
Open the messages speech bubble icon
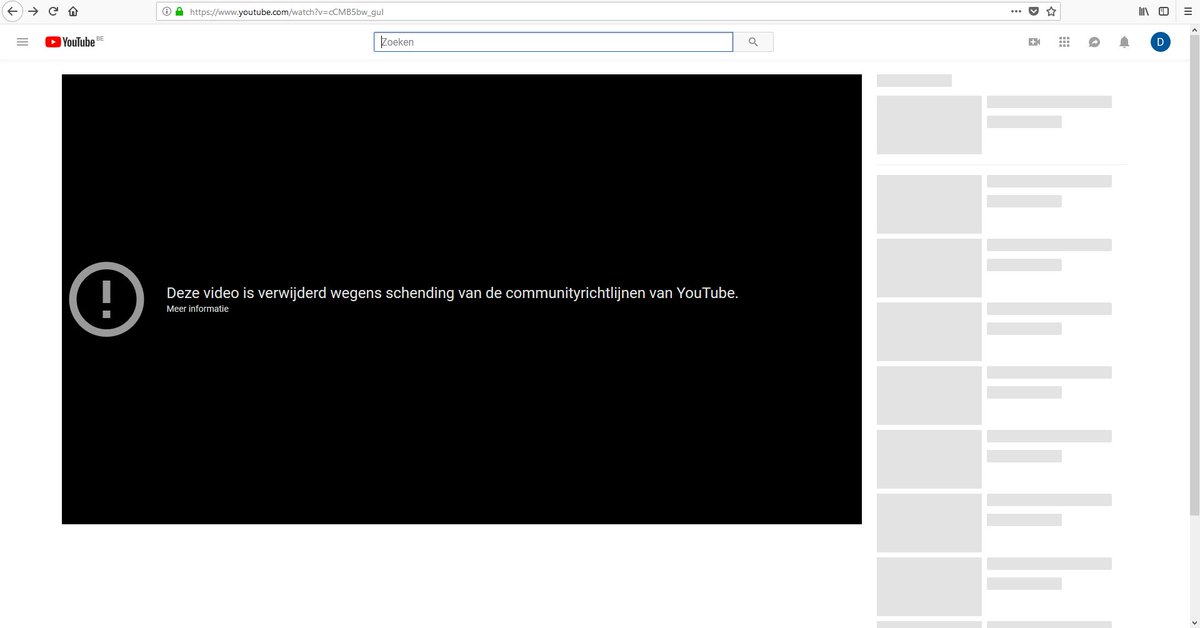1094,42
